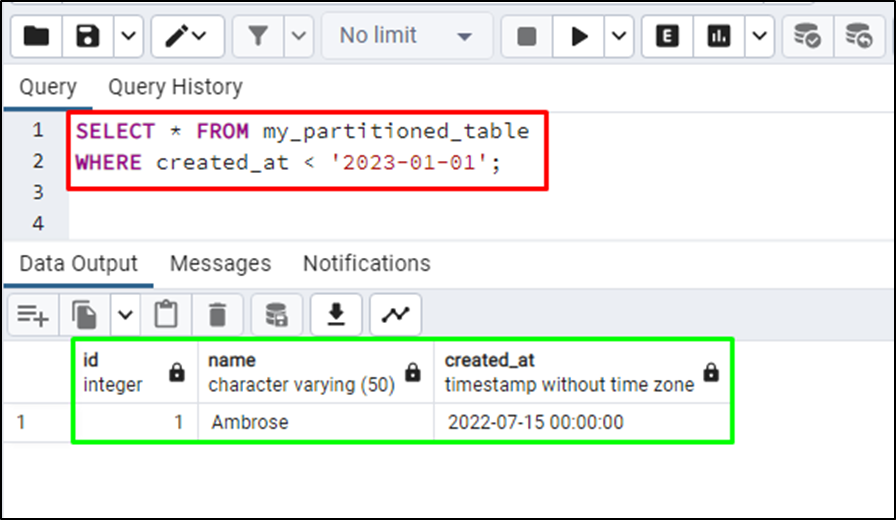Select the Ambrose name cell
This screenshot has height=520, width=896.
315,422
